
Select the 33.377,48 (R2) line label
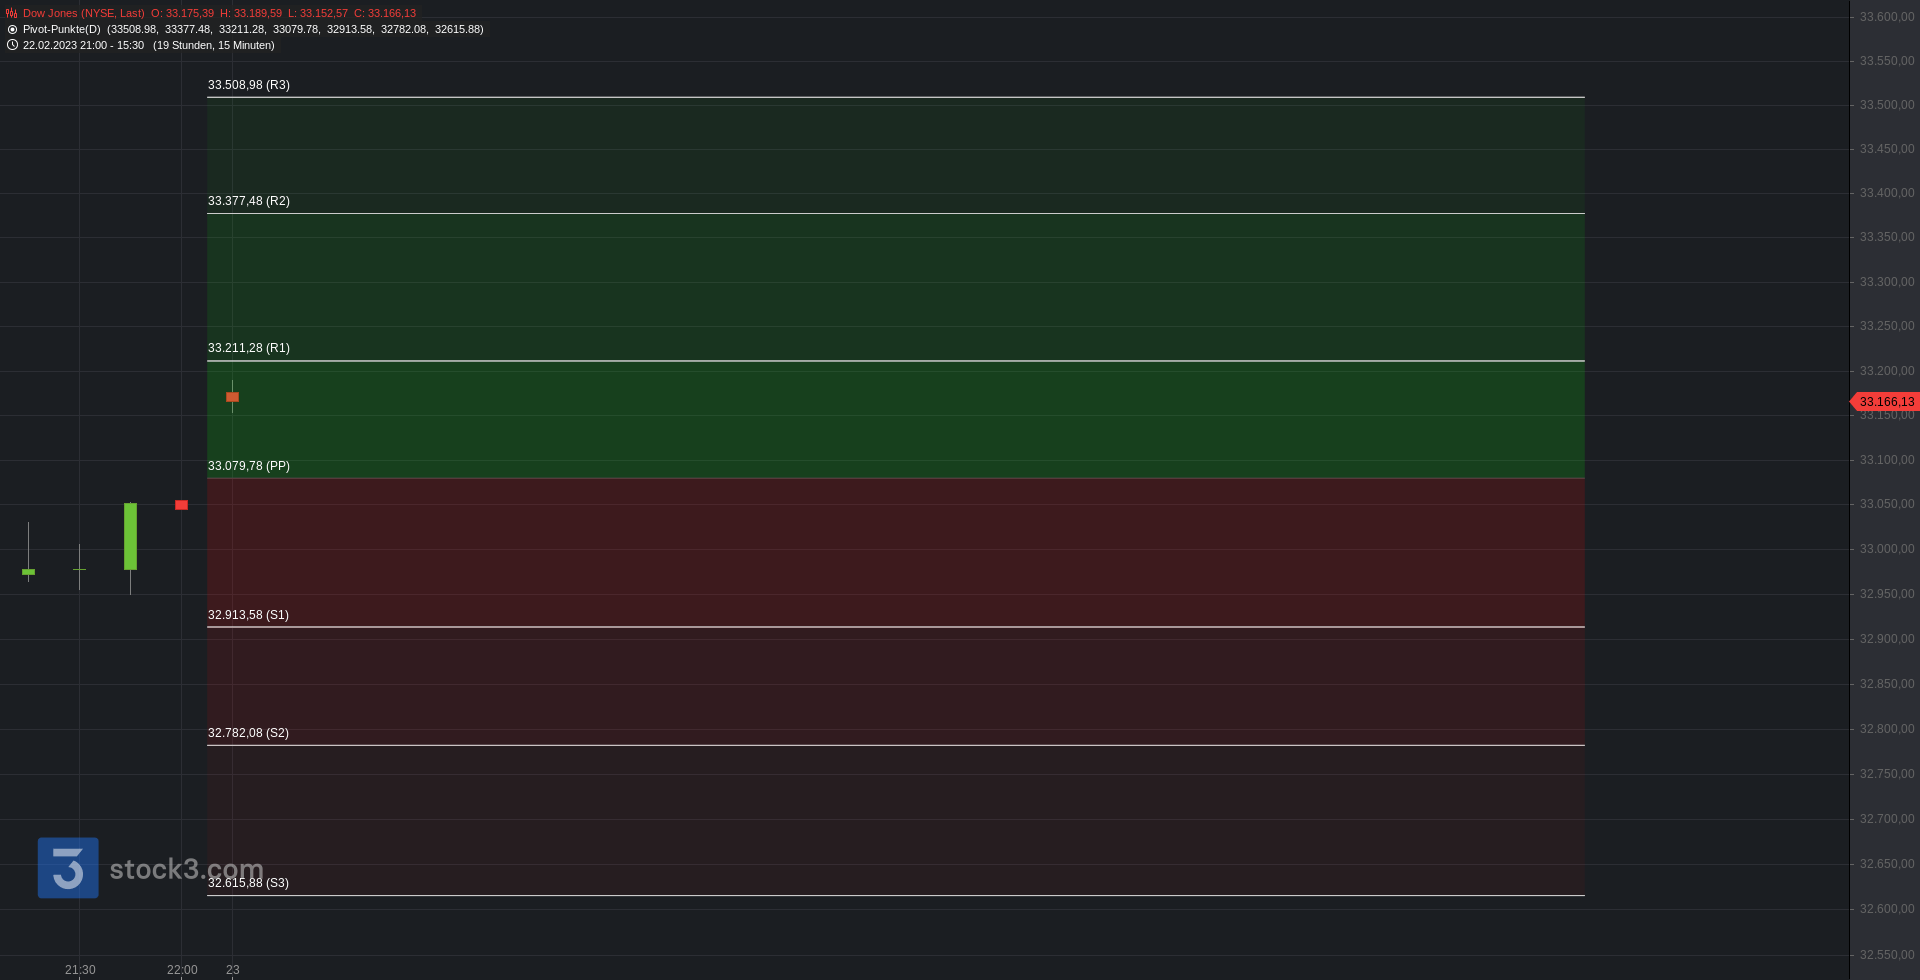[249, 201]
